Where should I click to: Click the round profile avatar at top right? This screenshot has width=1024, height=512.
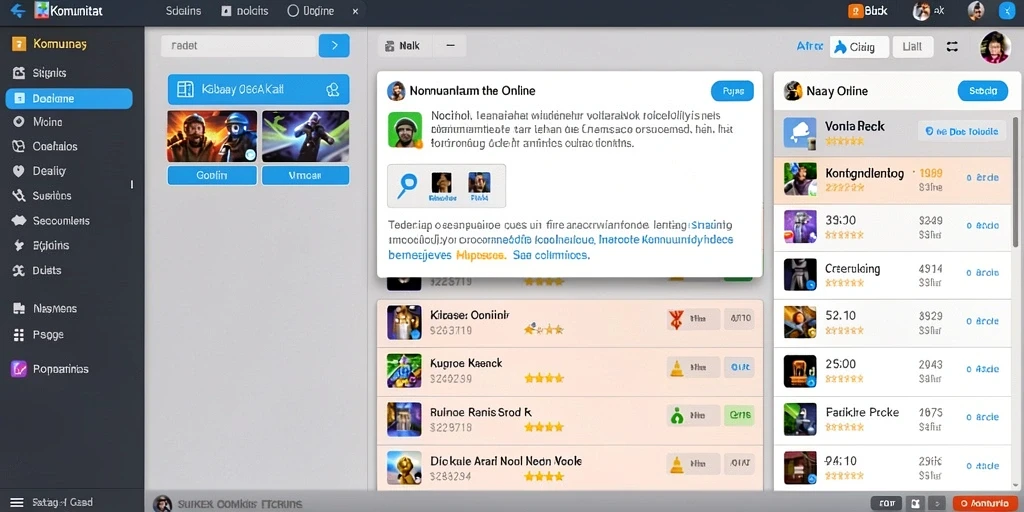(995, 47)
